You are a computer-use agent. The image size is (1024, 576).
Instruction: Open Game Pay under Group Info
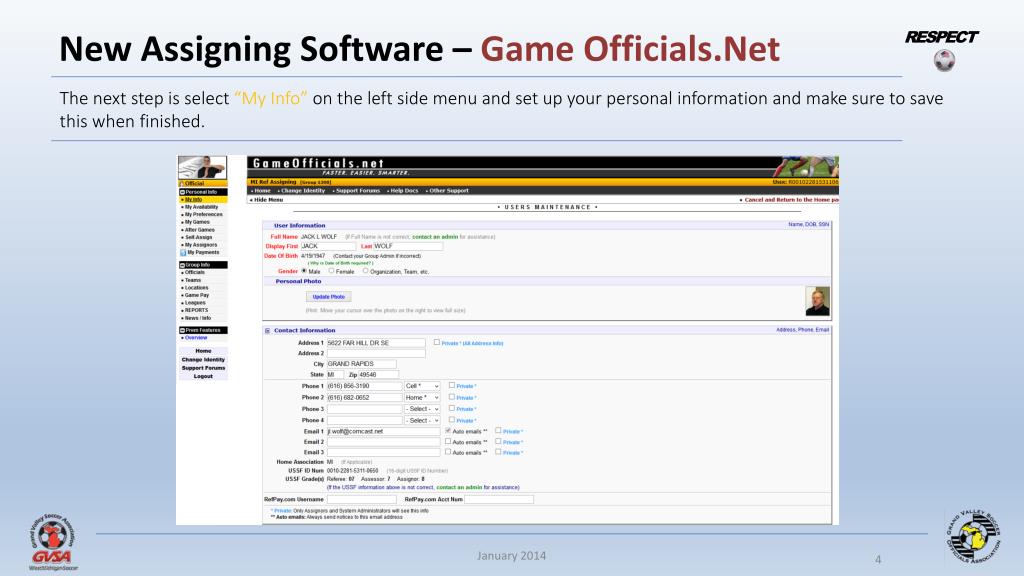[196, 295]
